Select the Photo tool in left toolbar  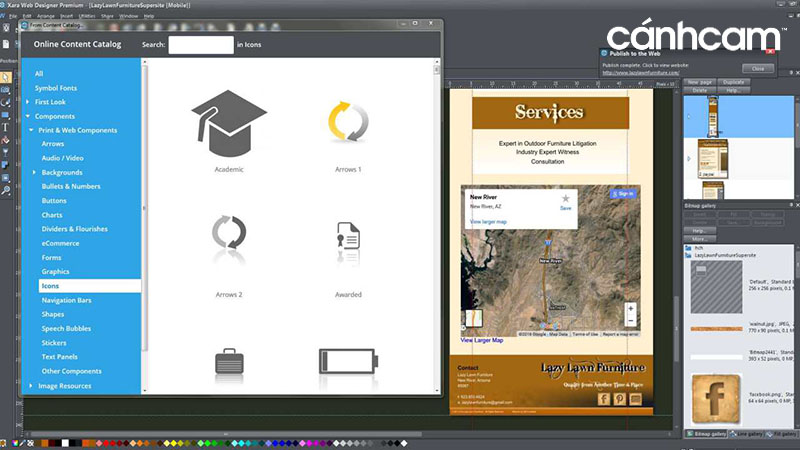tap(6, 90)
